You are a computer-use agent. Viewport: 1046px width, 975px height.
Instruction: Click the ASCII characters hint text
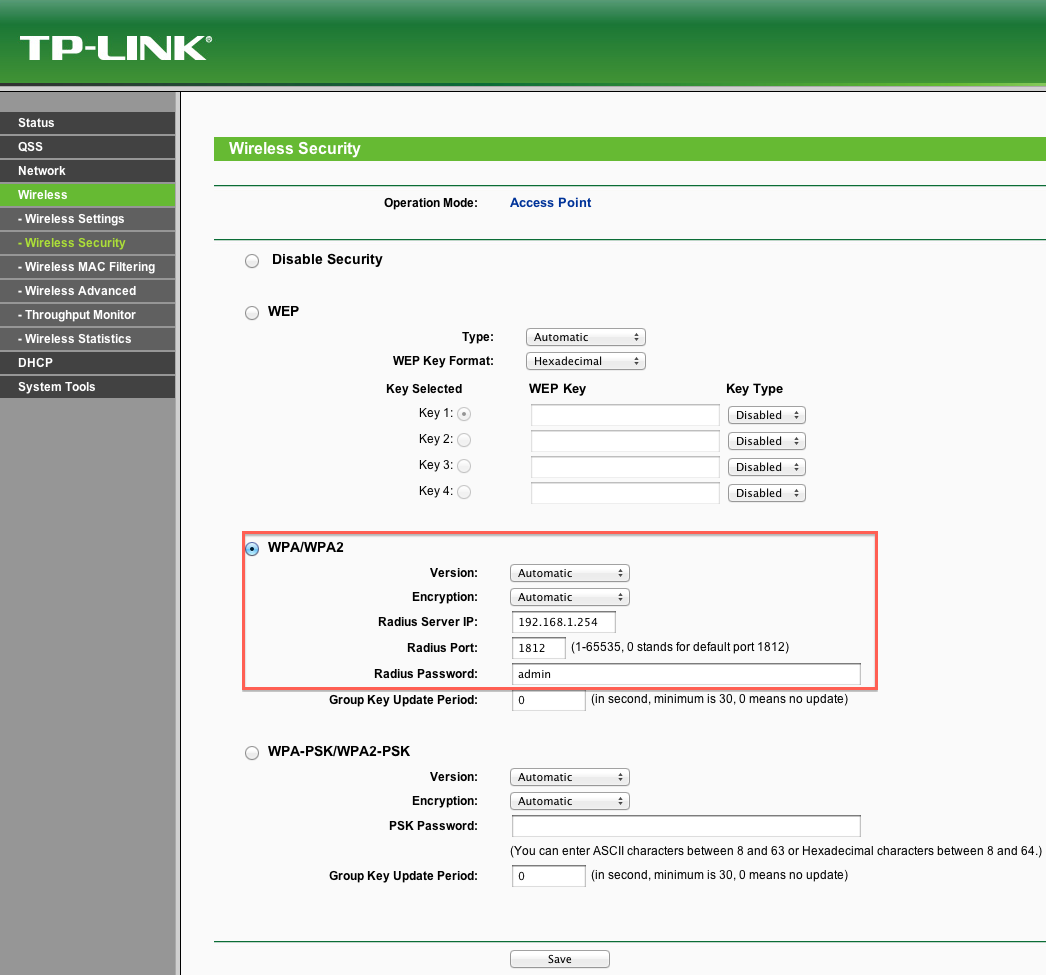coord(776,851)
